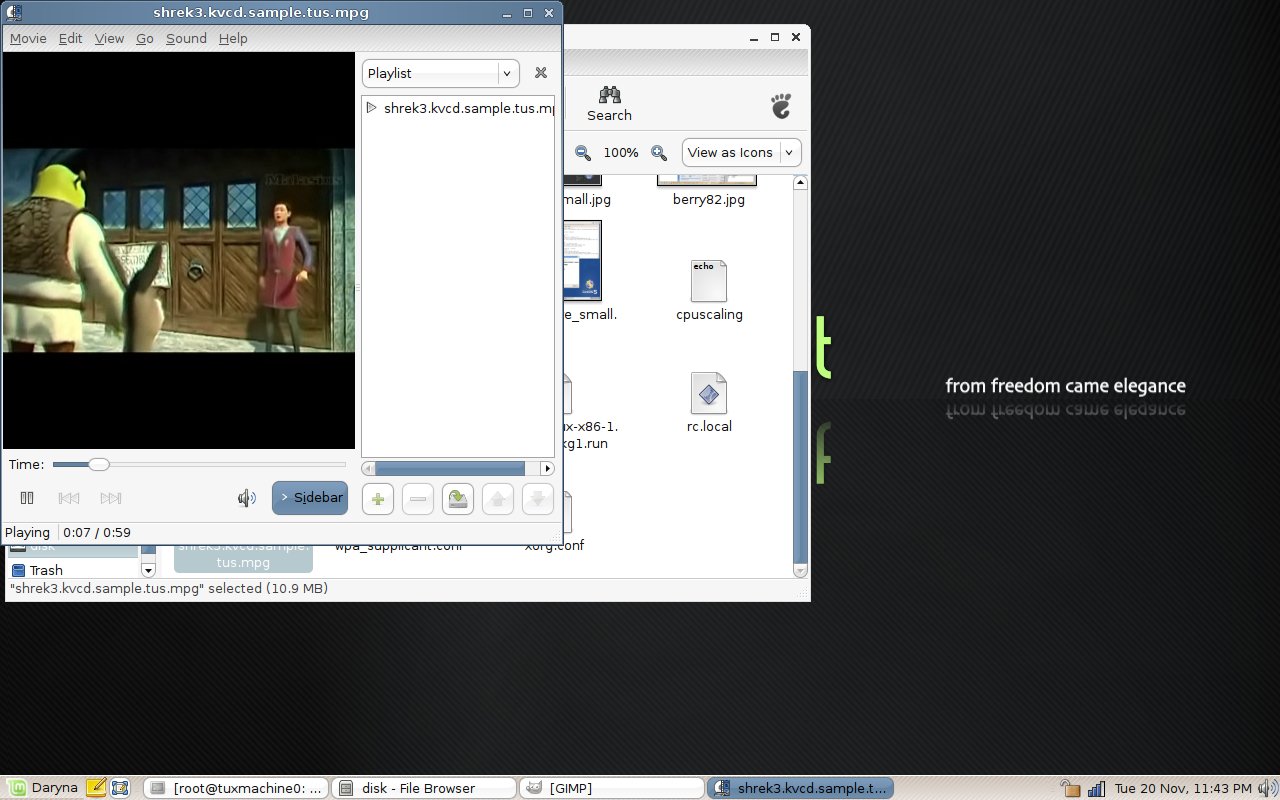Close the Playlist sidebar panel
This screenshot has width=1280, height=800.
pyautogui.click(x=541, y=73)
